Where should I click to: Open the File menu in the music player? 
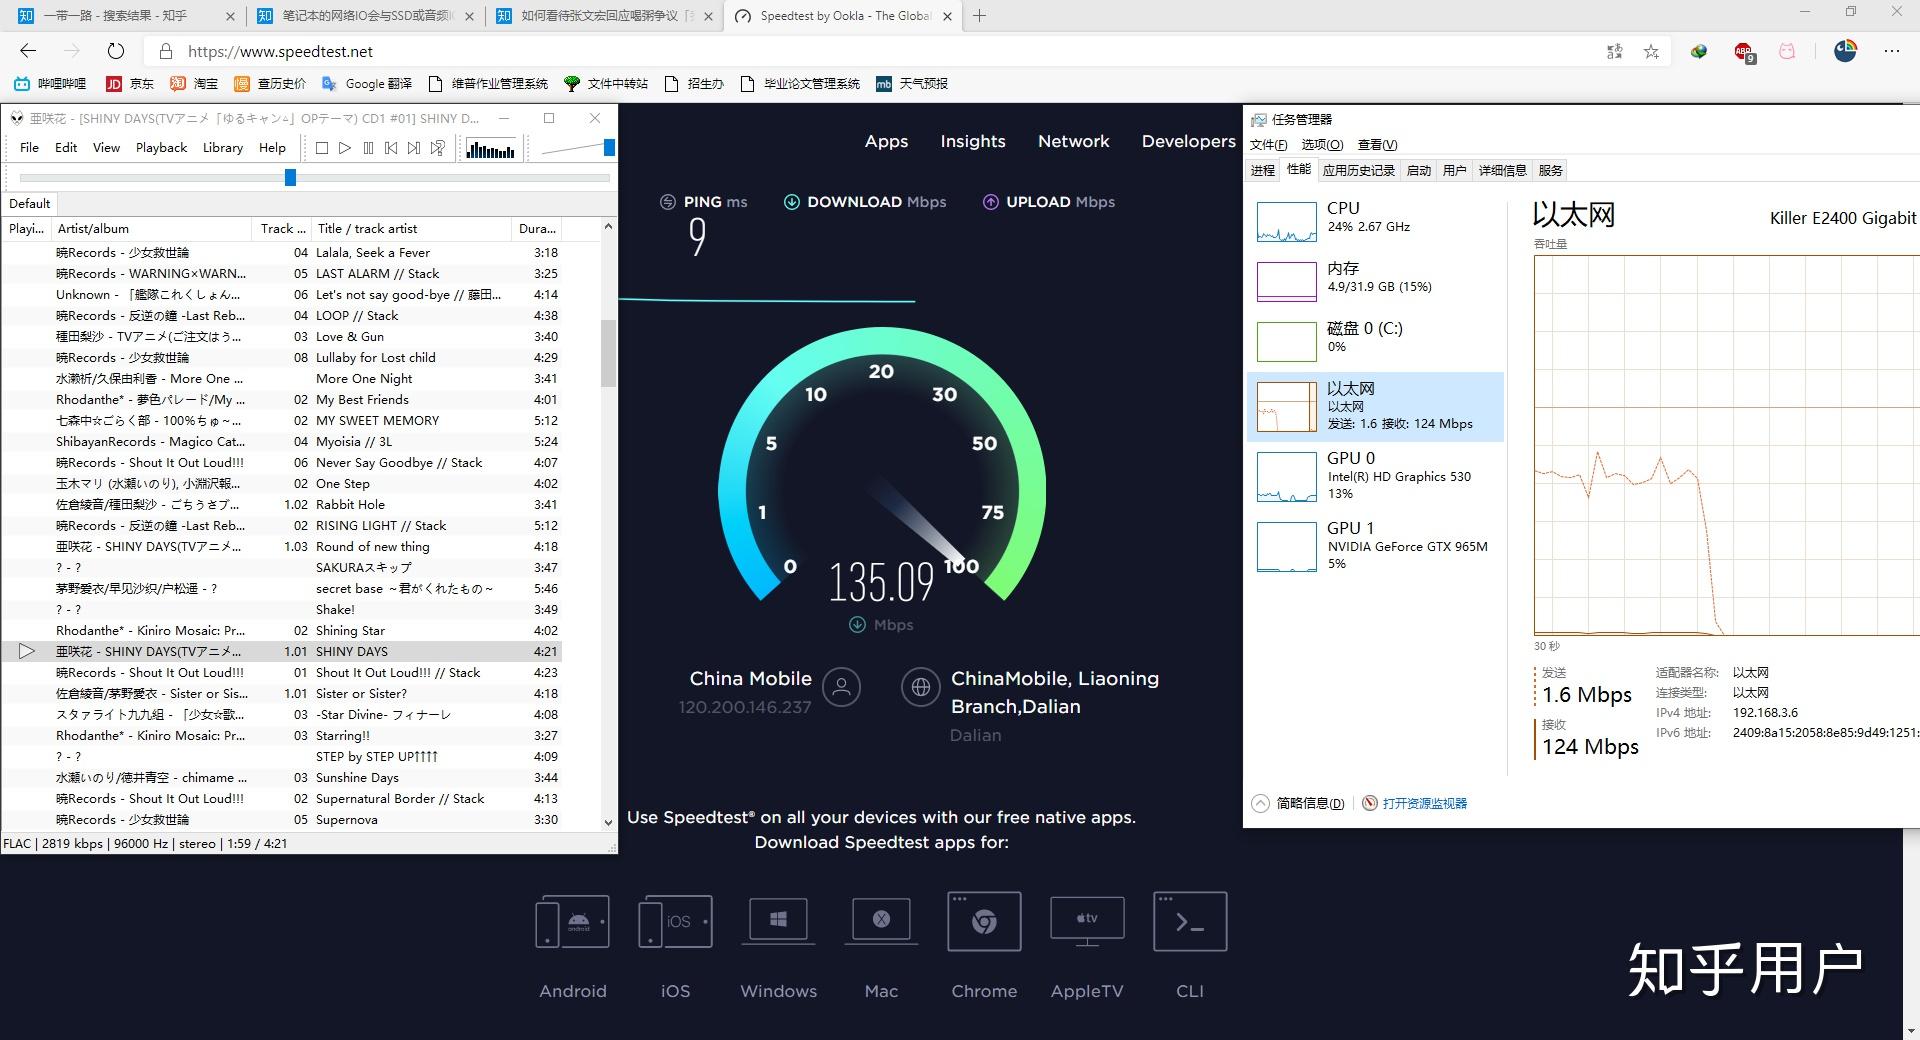(29, 147)
